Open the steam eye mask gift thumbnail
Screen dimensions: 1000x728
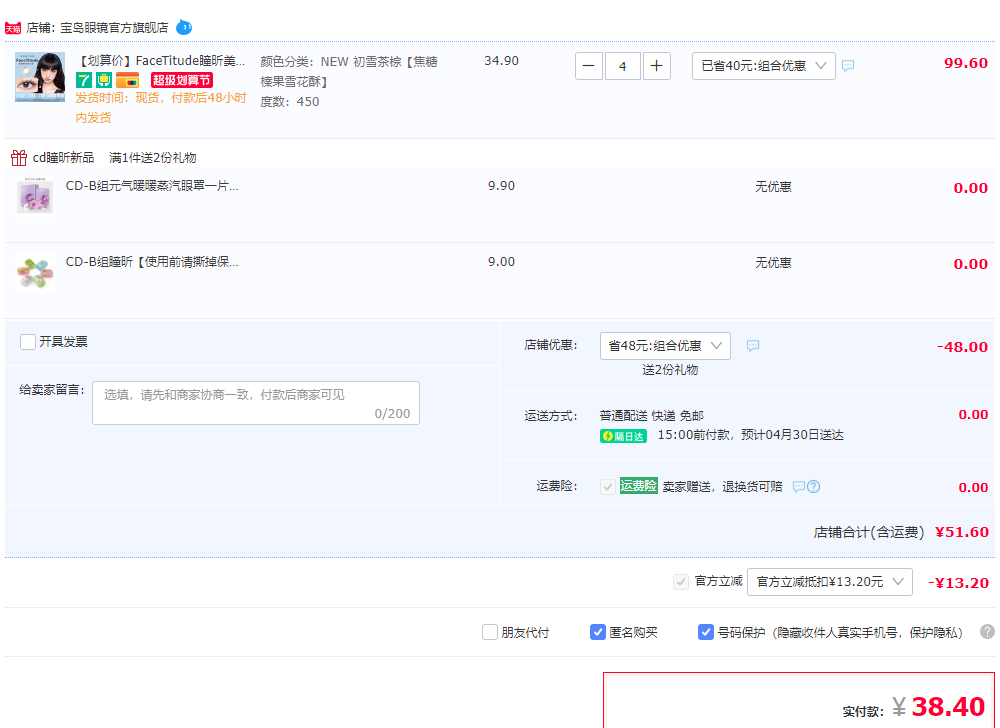pos(34,195)
